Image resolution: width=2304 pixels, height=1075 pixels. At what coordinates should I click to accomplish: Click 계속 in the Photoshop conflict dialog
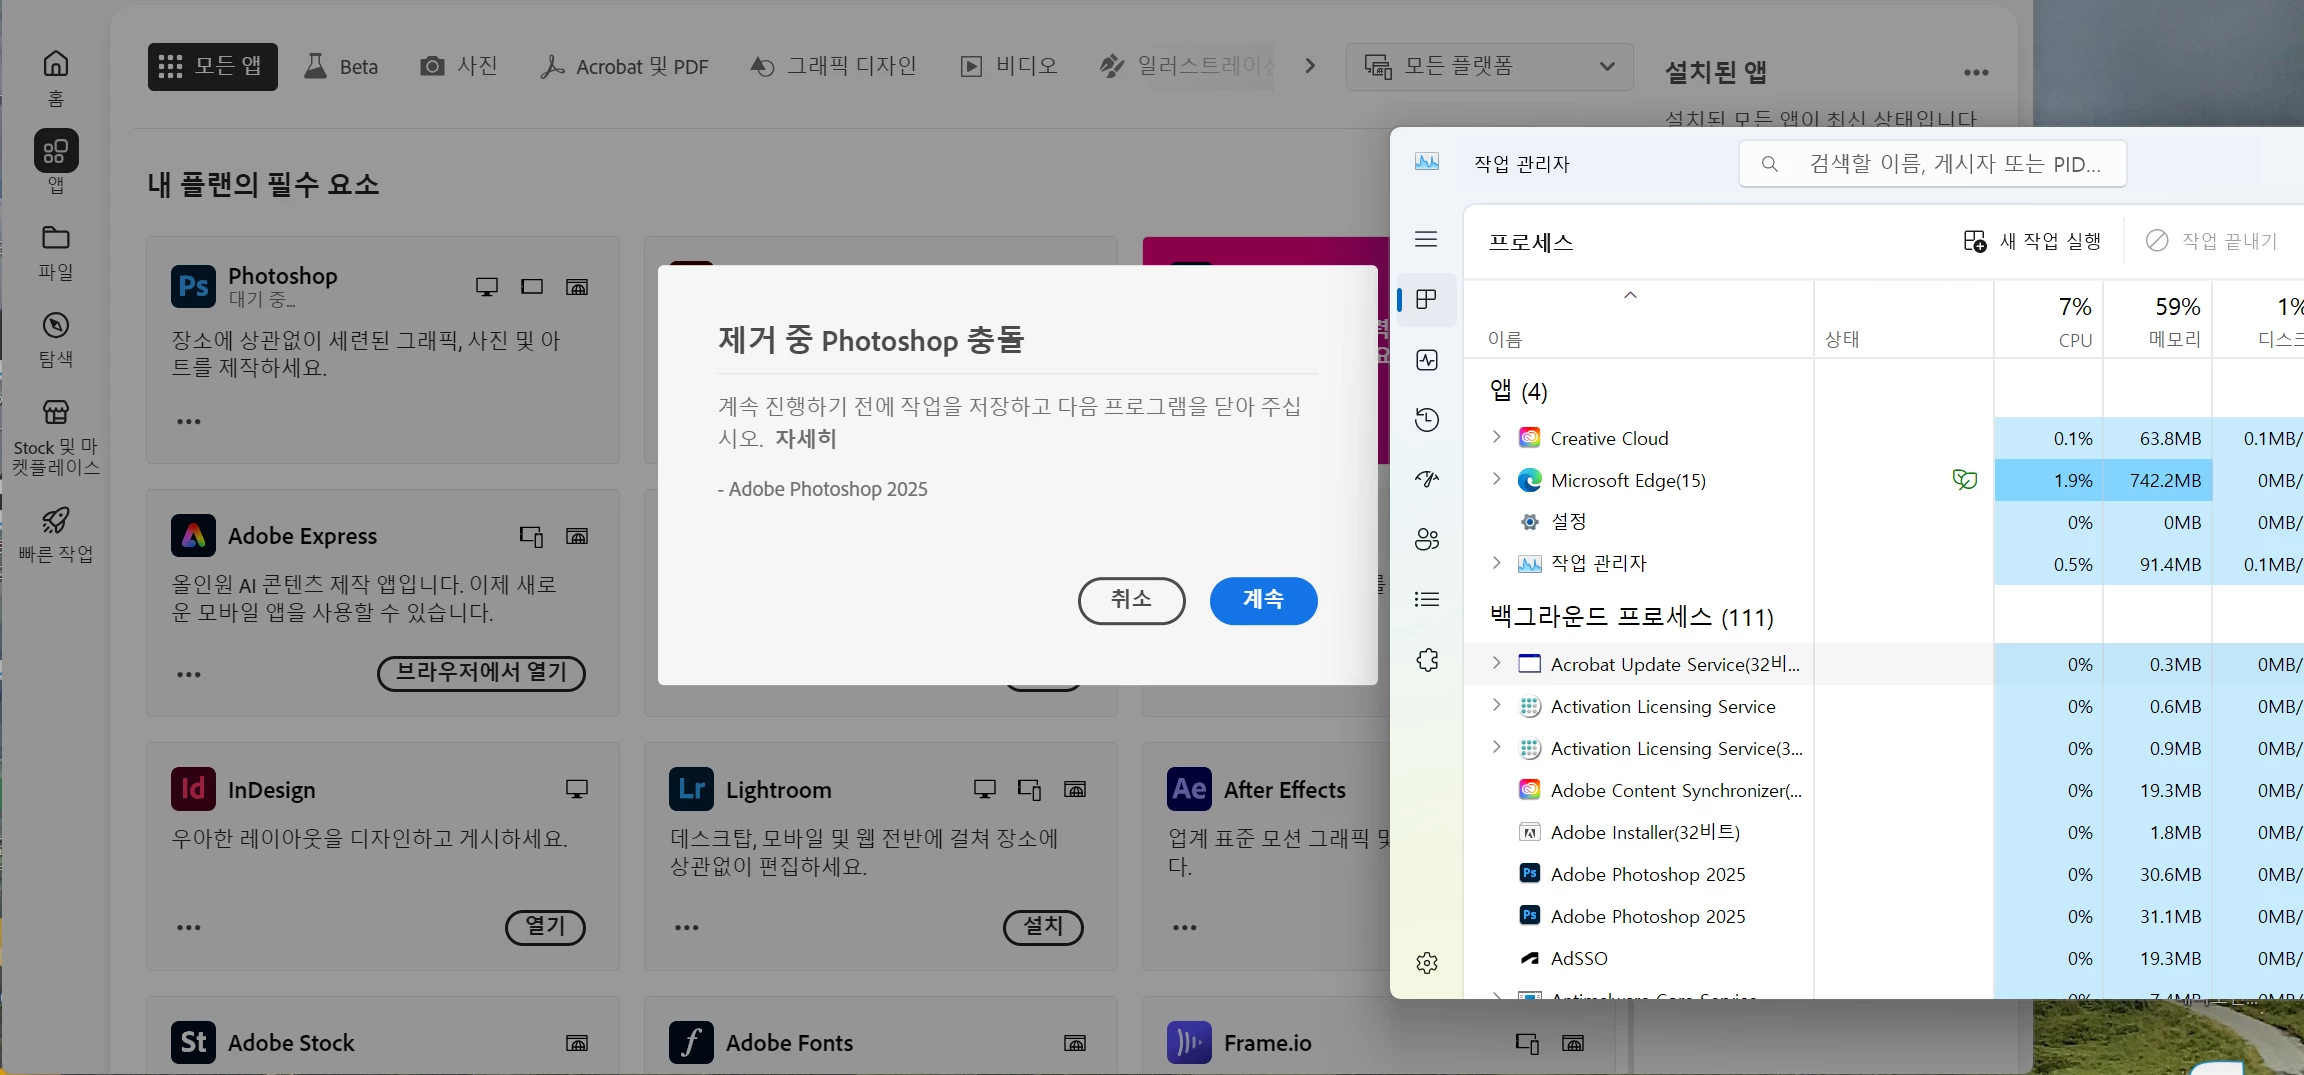(1263, 600)
